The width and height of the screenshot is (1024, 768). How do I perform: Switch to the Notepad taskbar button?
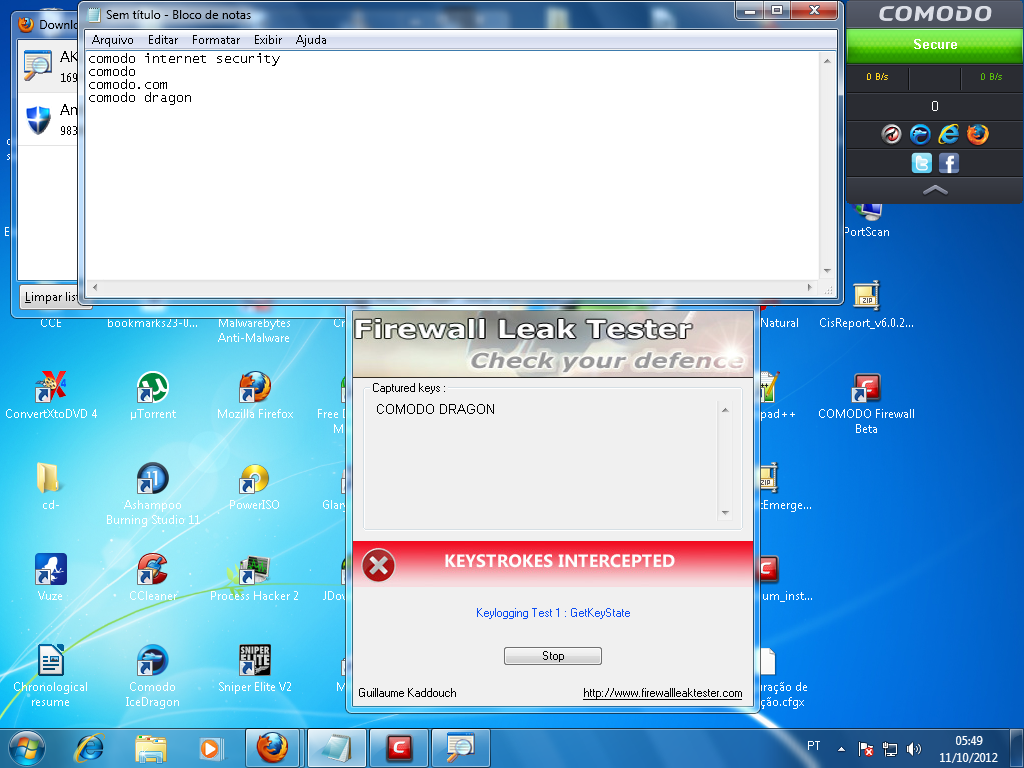[x=335, y=748]
